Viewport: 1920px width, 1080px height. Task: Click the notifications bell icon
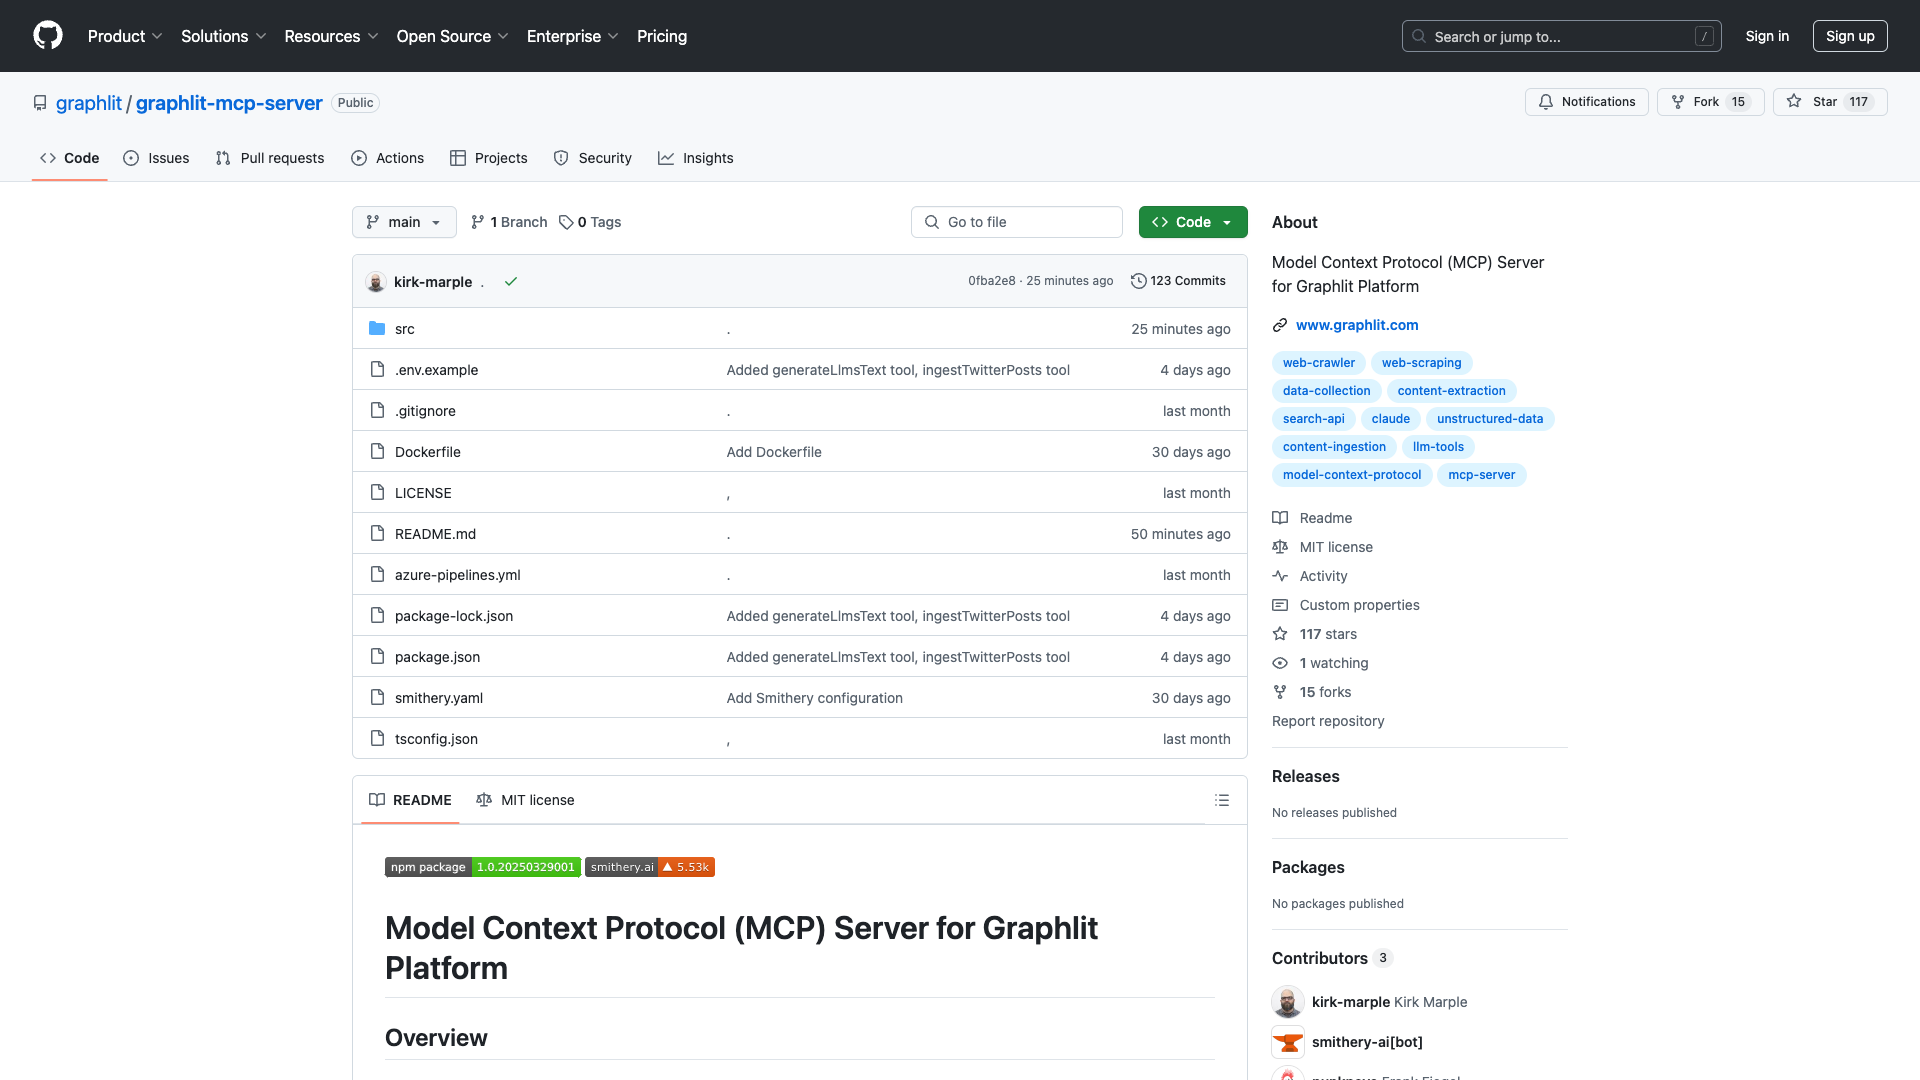[x=1546, y=102]
